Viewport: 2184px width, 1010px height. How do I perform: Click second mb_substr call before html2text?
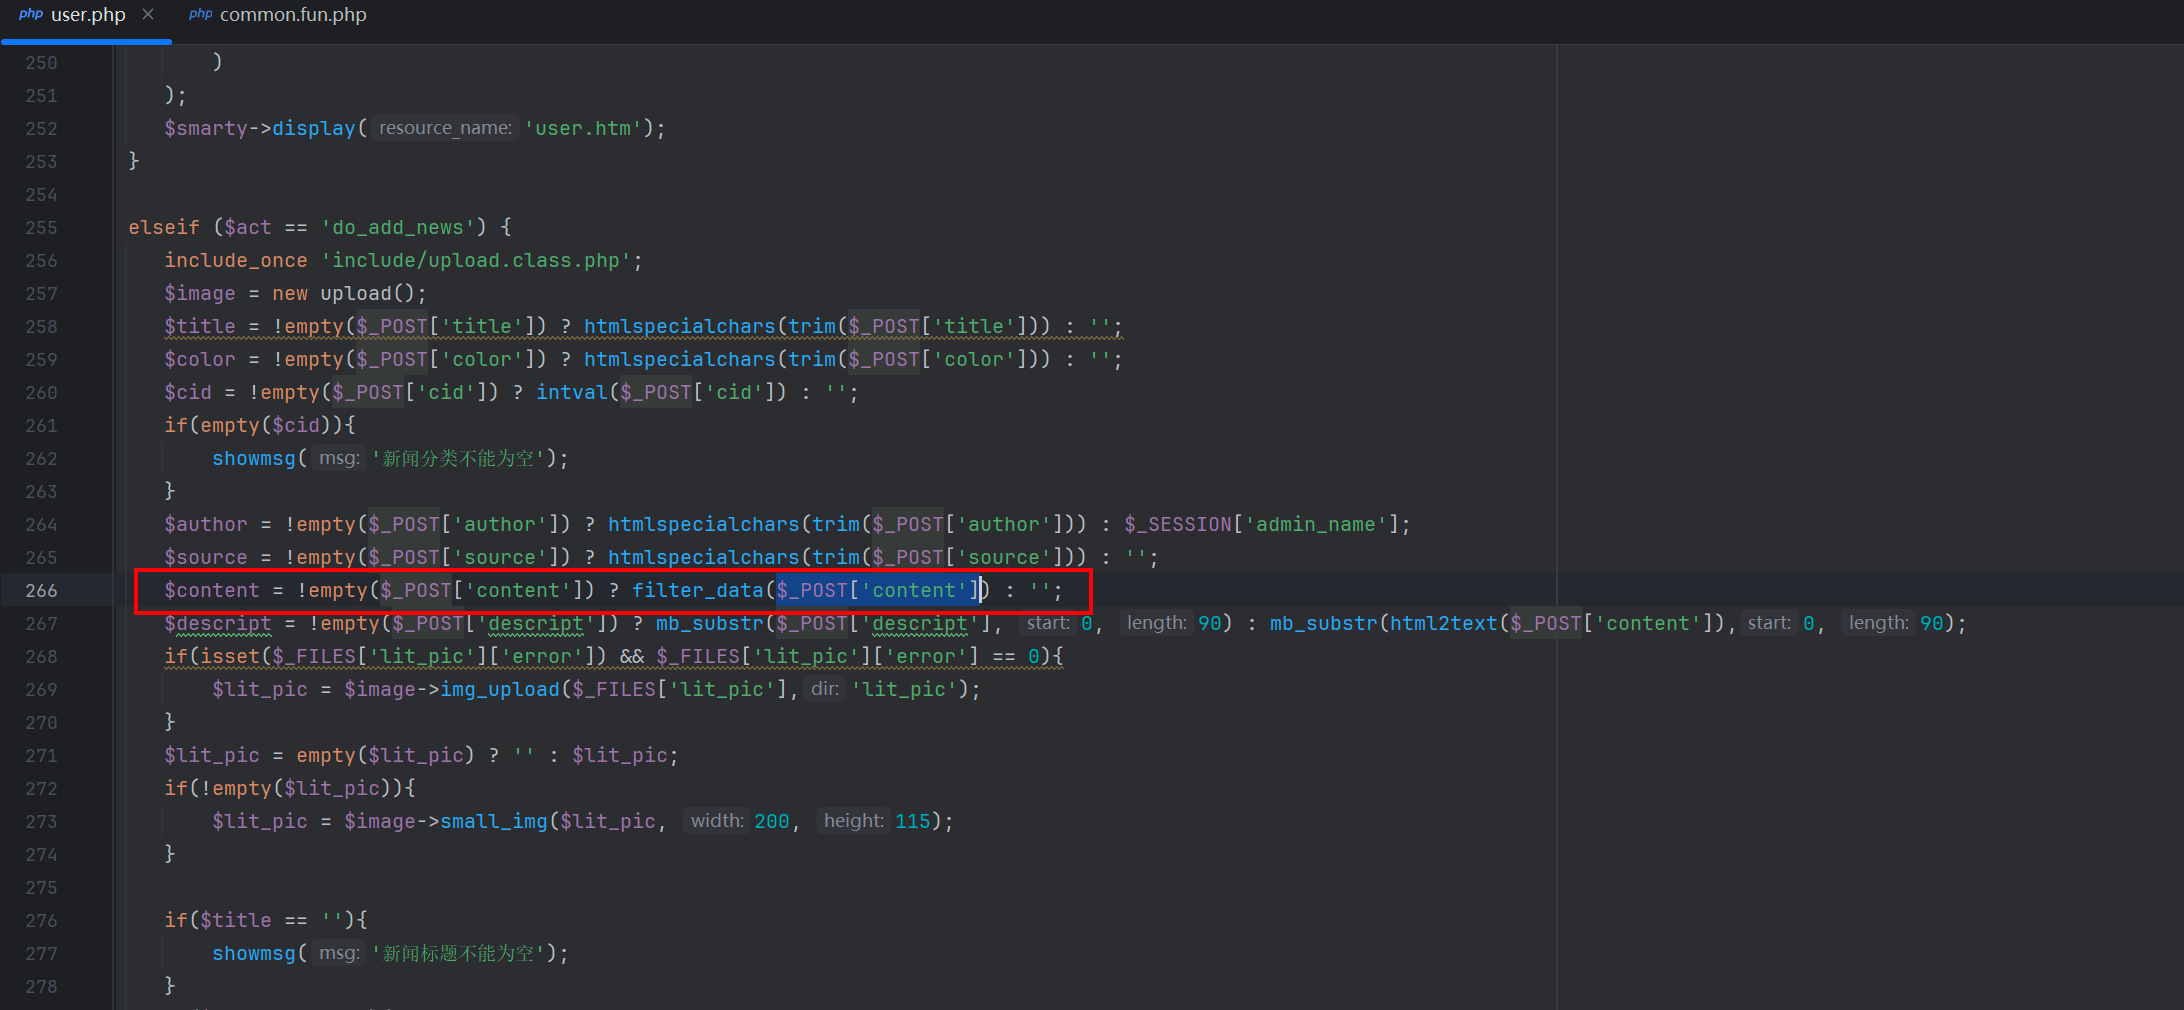coord(1324,624)
